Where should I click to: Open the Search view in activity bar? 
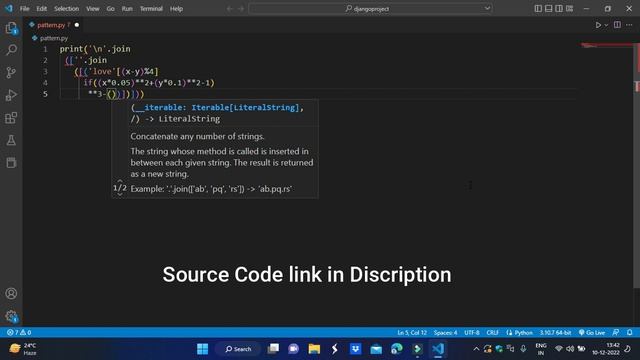pos(11,50)
